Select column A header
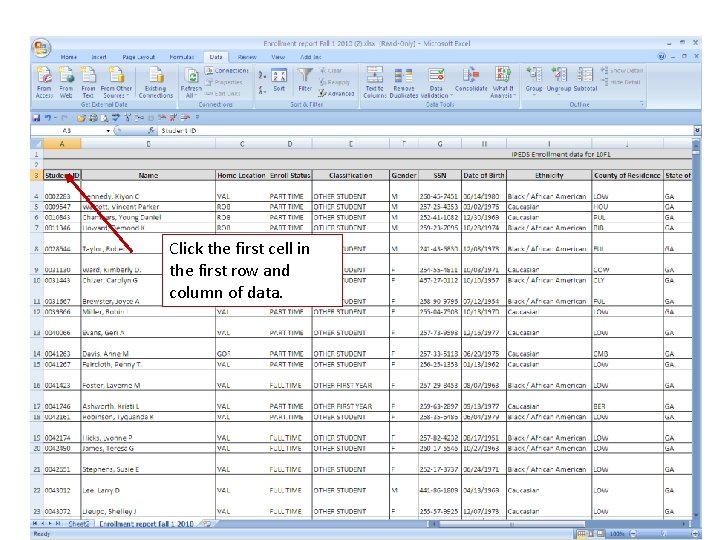The width and height of the screenshot is (720, 540). coord(62,144)
